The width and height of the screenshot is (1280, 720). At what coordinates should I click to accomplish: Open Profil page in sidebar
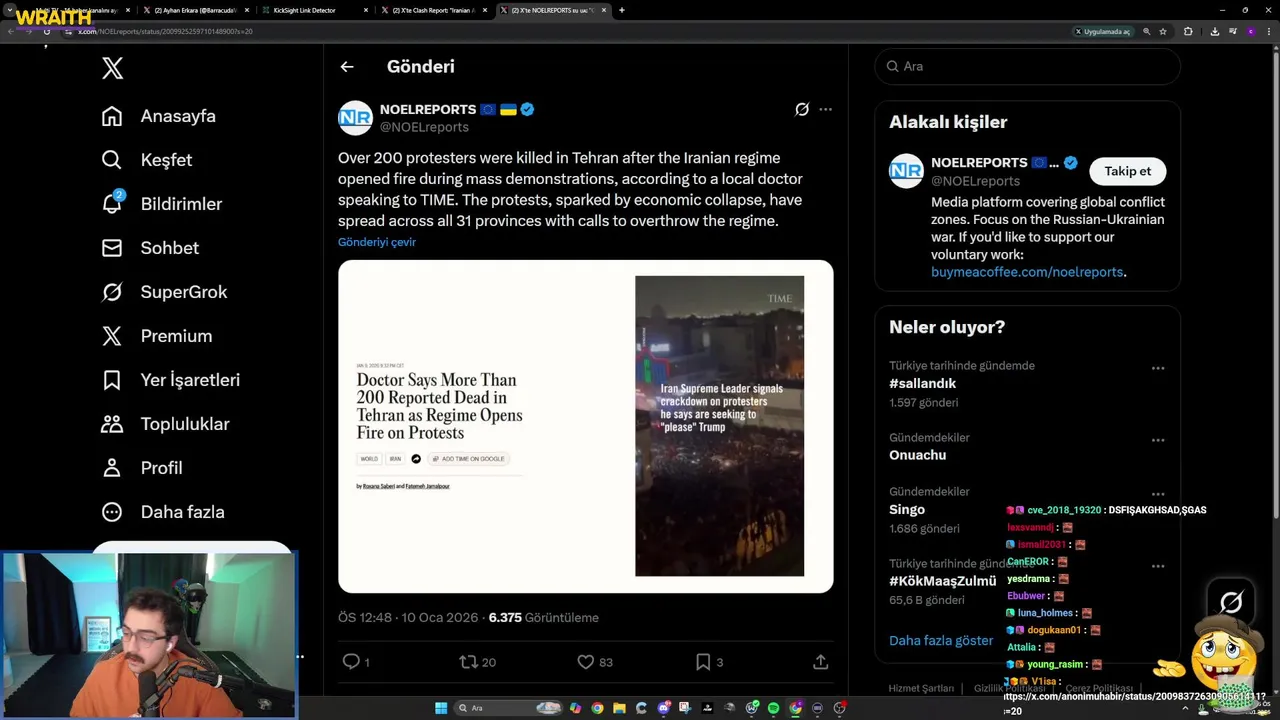click(142, 468)
